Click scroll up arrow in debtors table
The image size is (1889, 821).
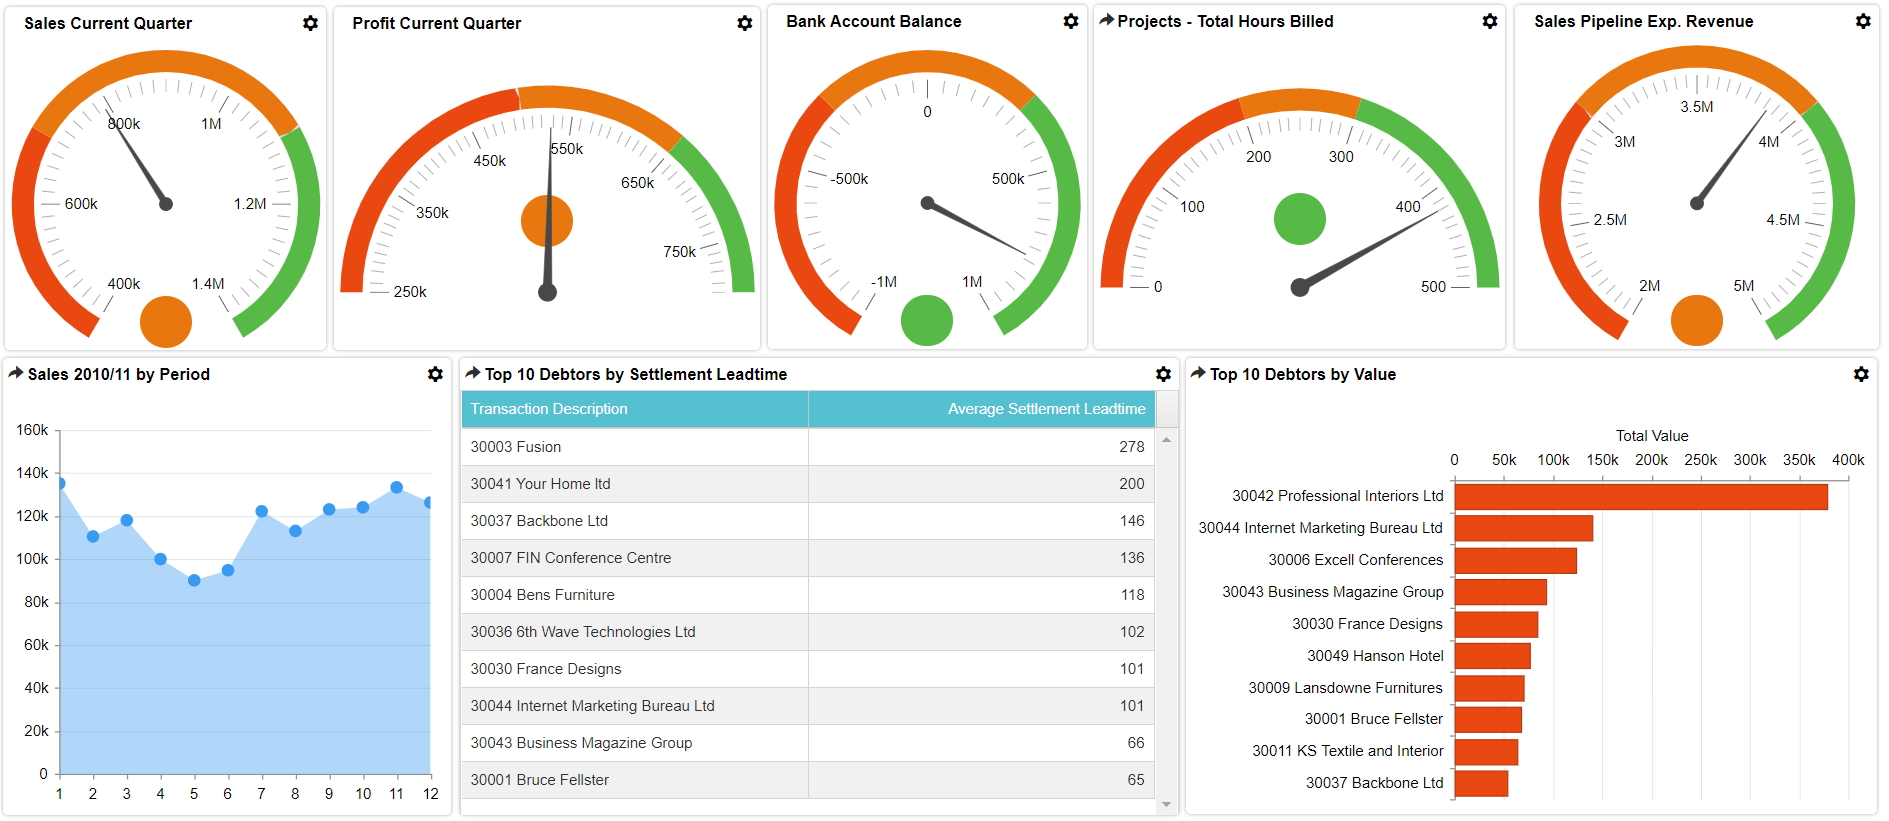click(1166, 440)
